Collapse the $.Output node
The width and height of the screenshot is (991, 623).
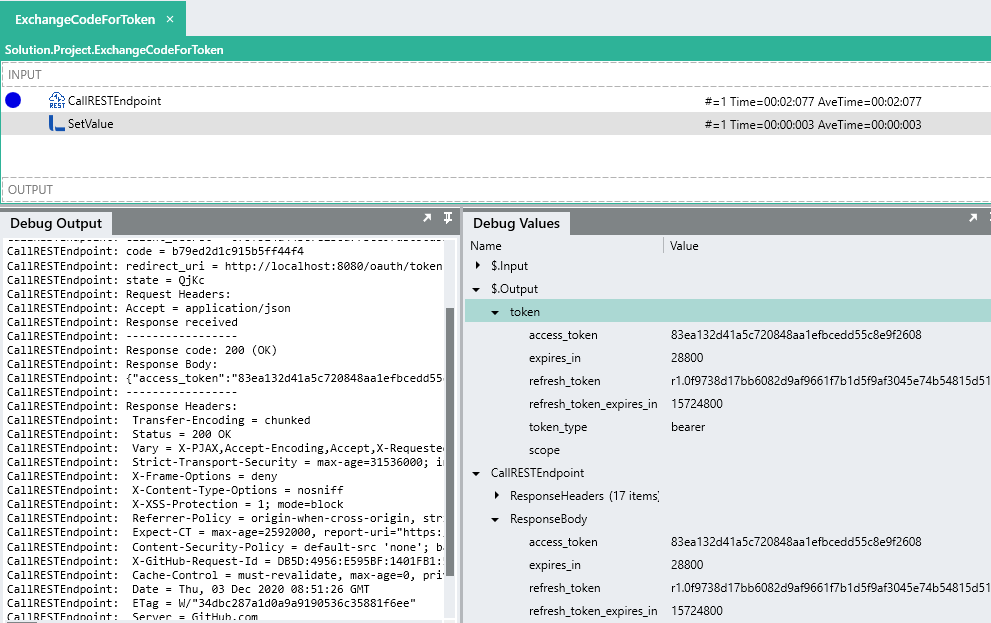pos(478,290)
